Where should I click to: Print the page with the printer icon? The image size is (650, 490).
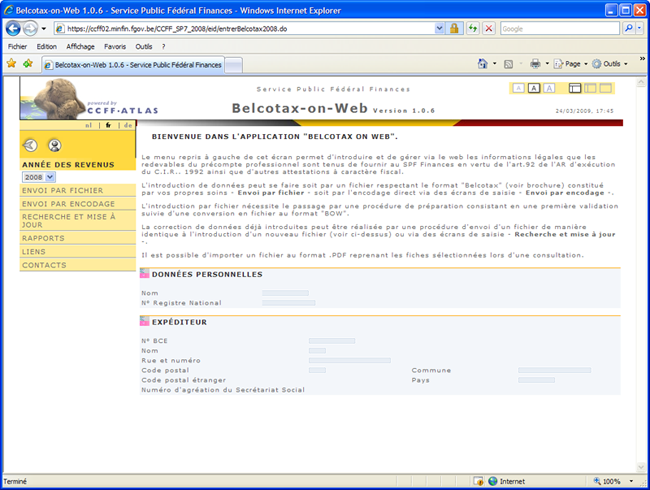(x=535, y=63)
